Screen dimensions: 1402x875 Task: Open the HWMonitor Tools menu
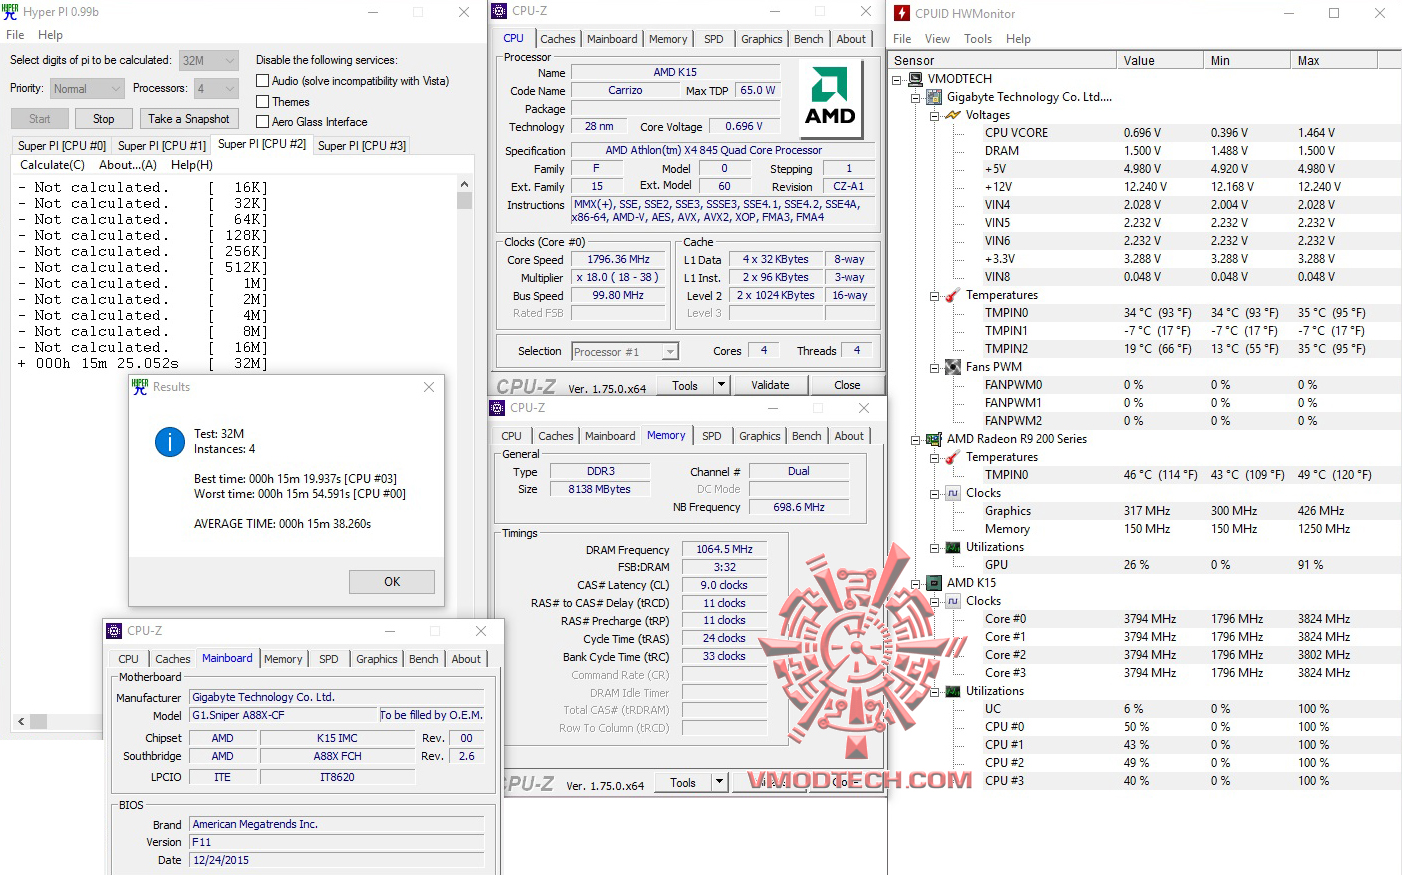tap(978, 39)
